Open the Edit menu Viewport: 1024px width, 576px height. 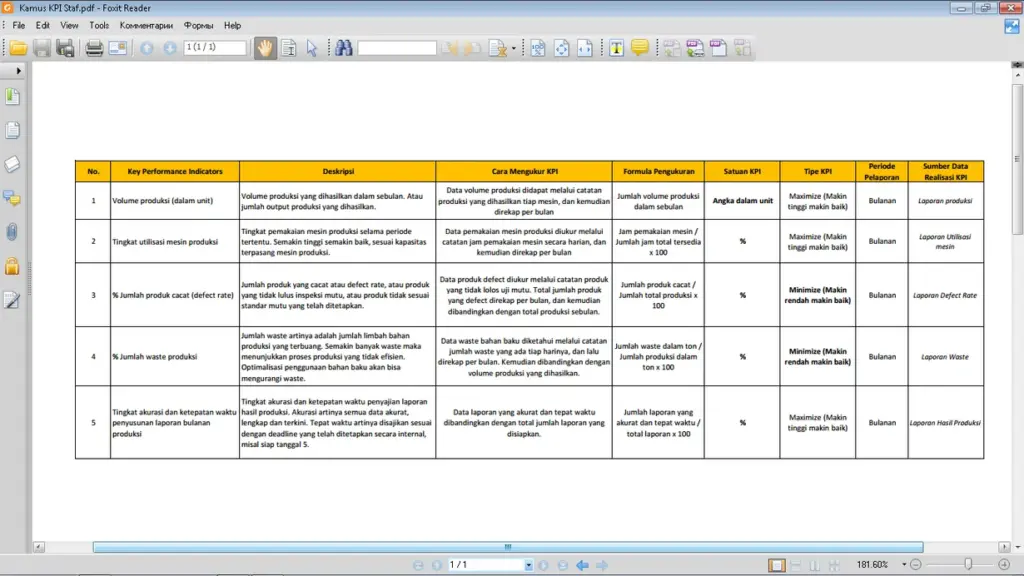[x=42, y=25]
